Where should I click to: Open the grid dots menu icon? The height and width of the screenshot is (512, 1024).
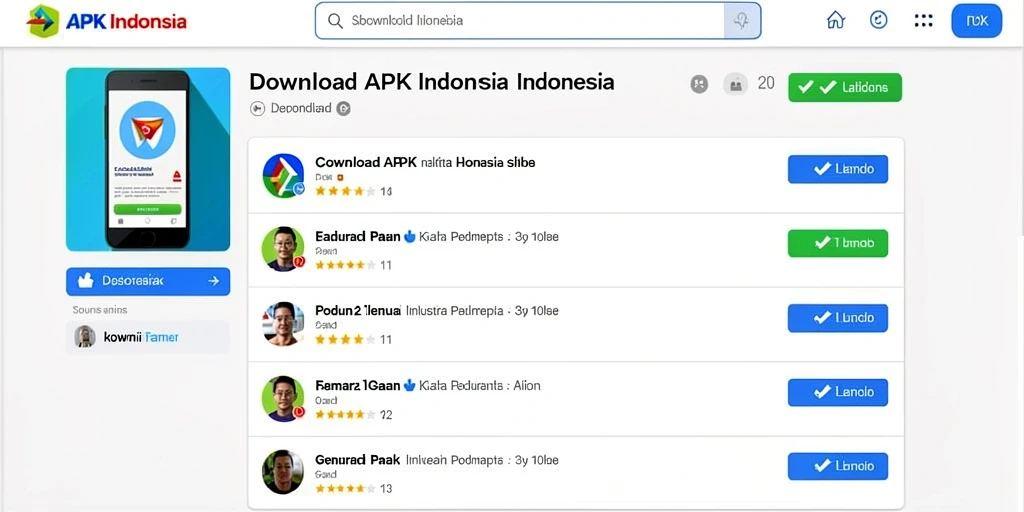coord(923,20)
